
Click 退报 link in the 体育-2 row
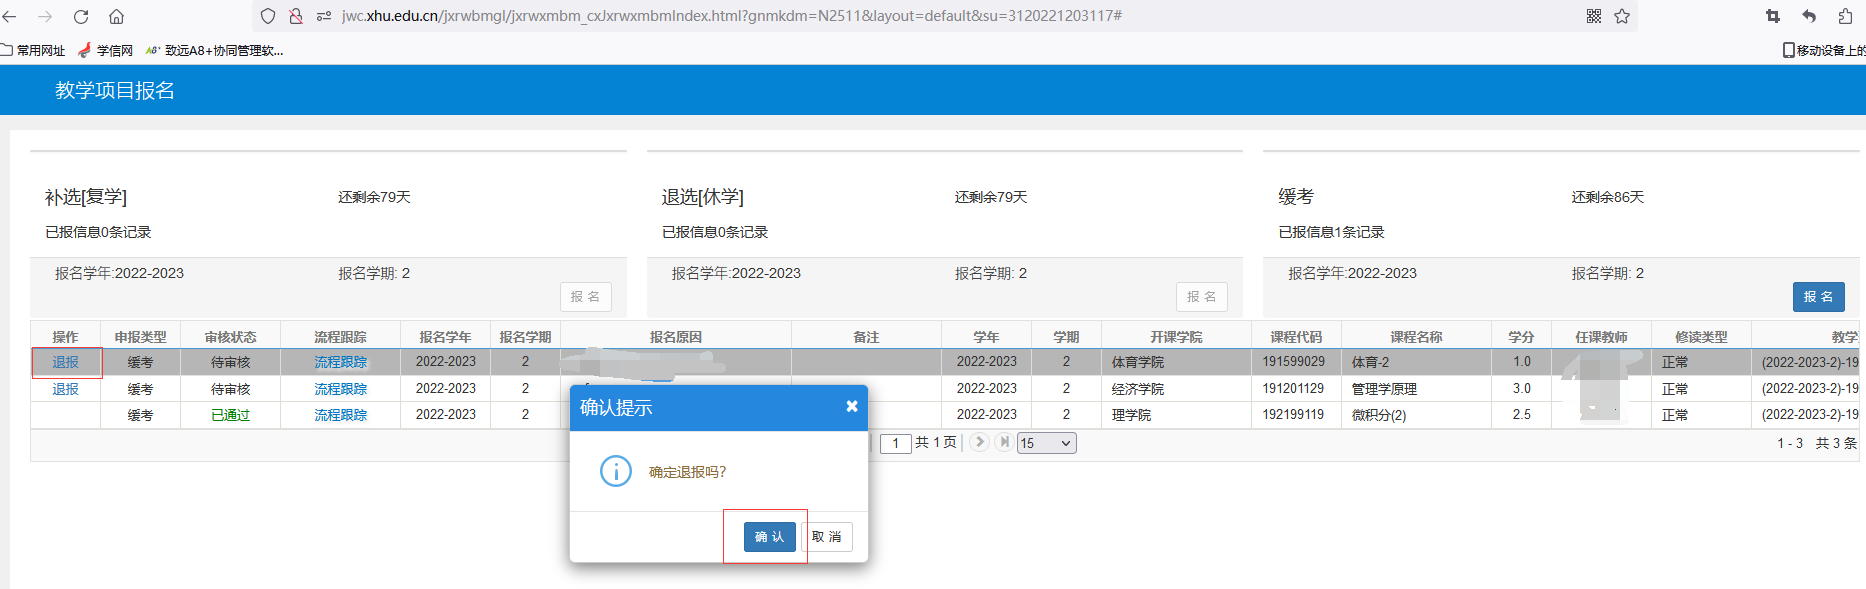tap(65, 362)
